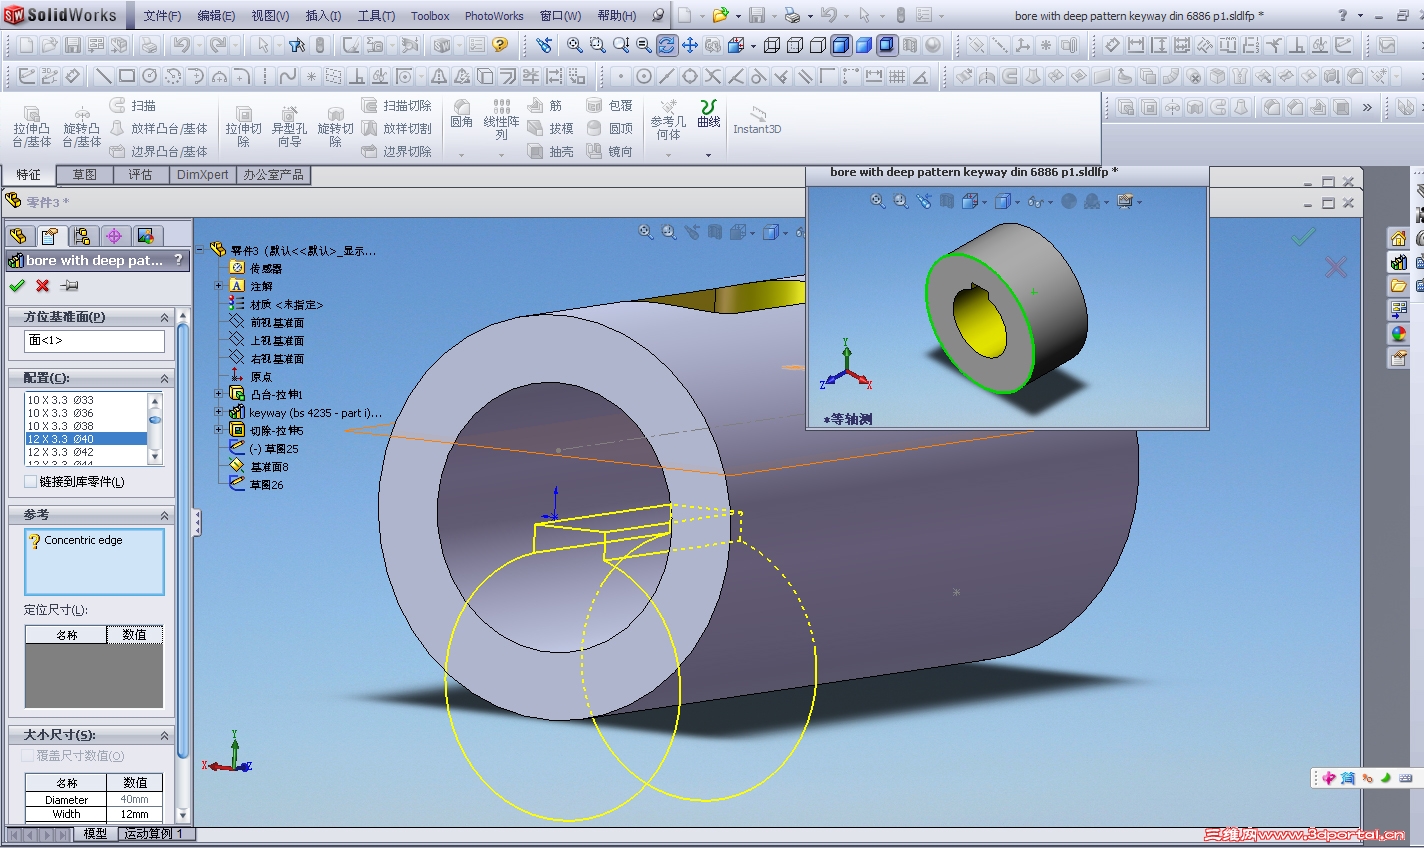Open the PropertyManager tab icon
Image resolution: width=1424 pixels, height=848 pixels.
point(50,236)
